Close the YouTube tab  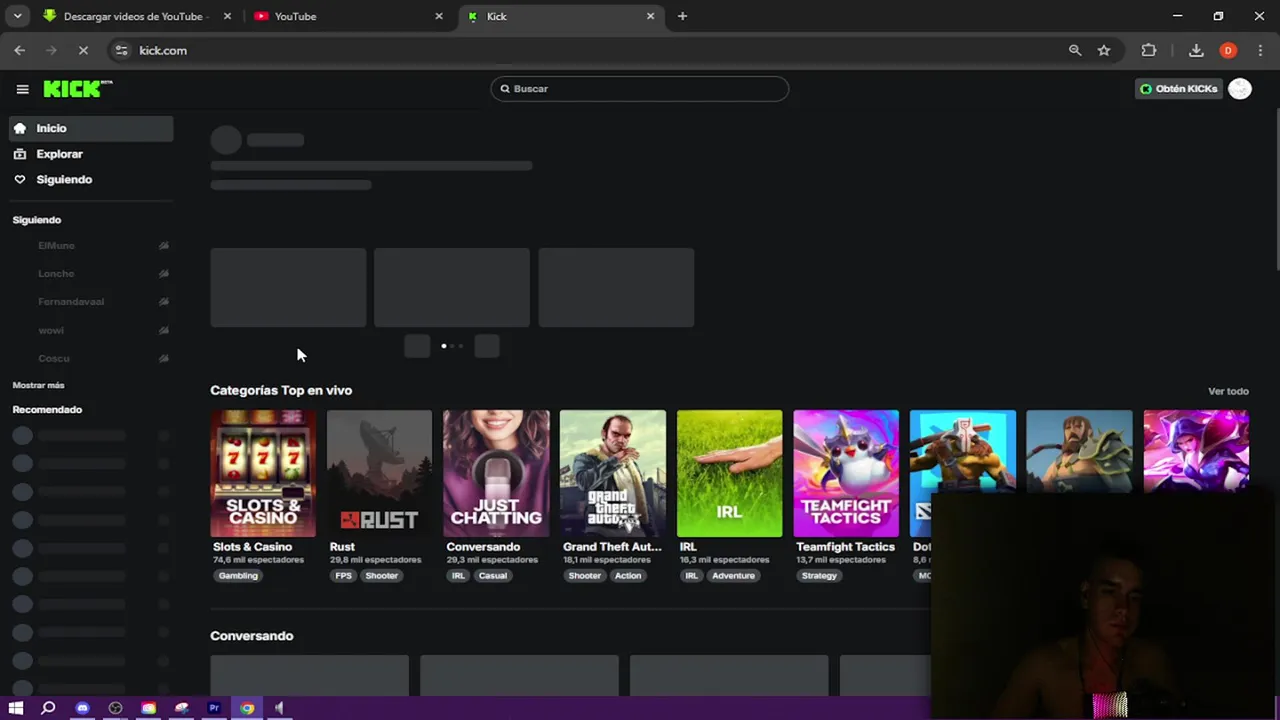[438, 16]
